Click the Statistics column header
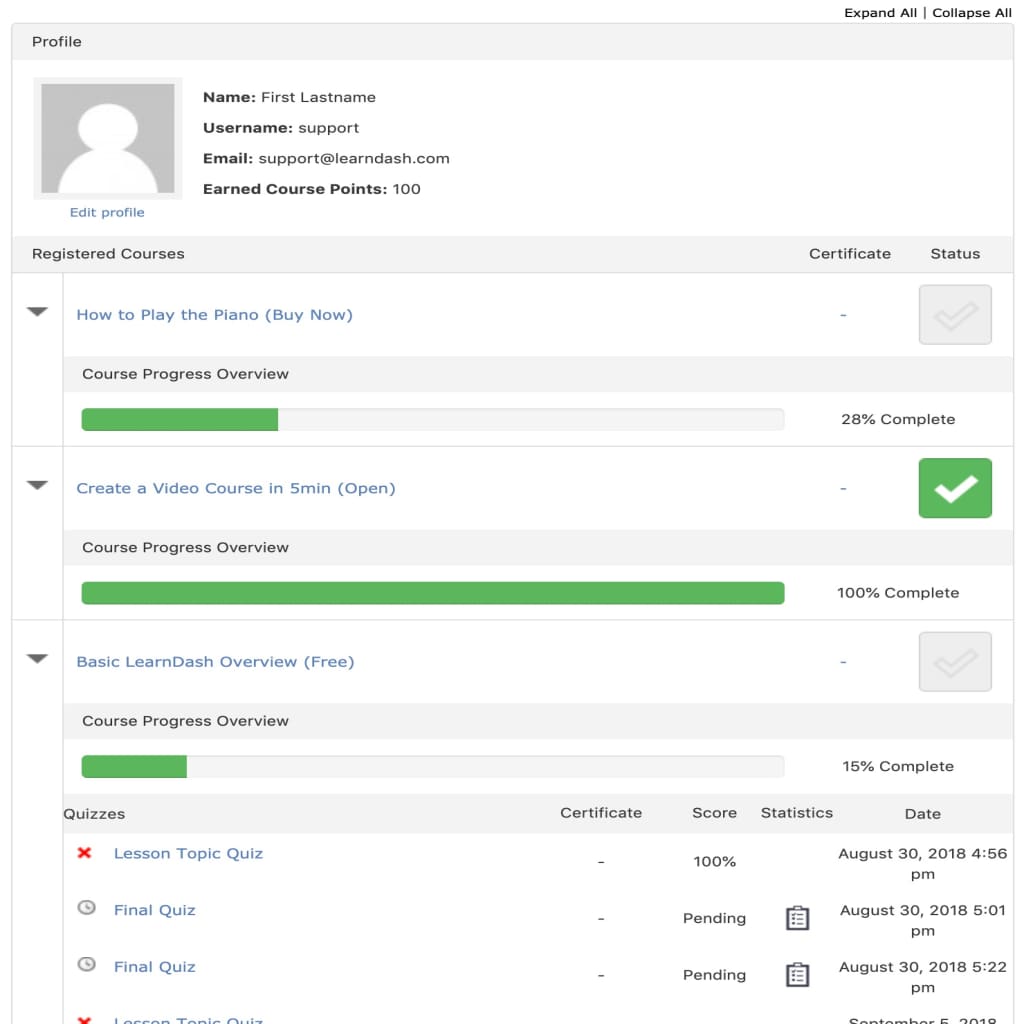The image size is (1024, 1024). [x=797, y=813]
